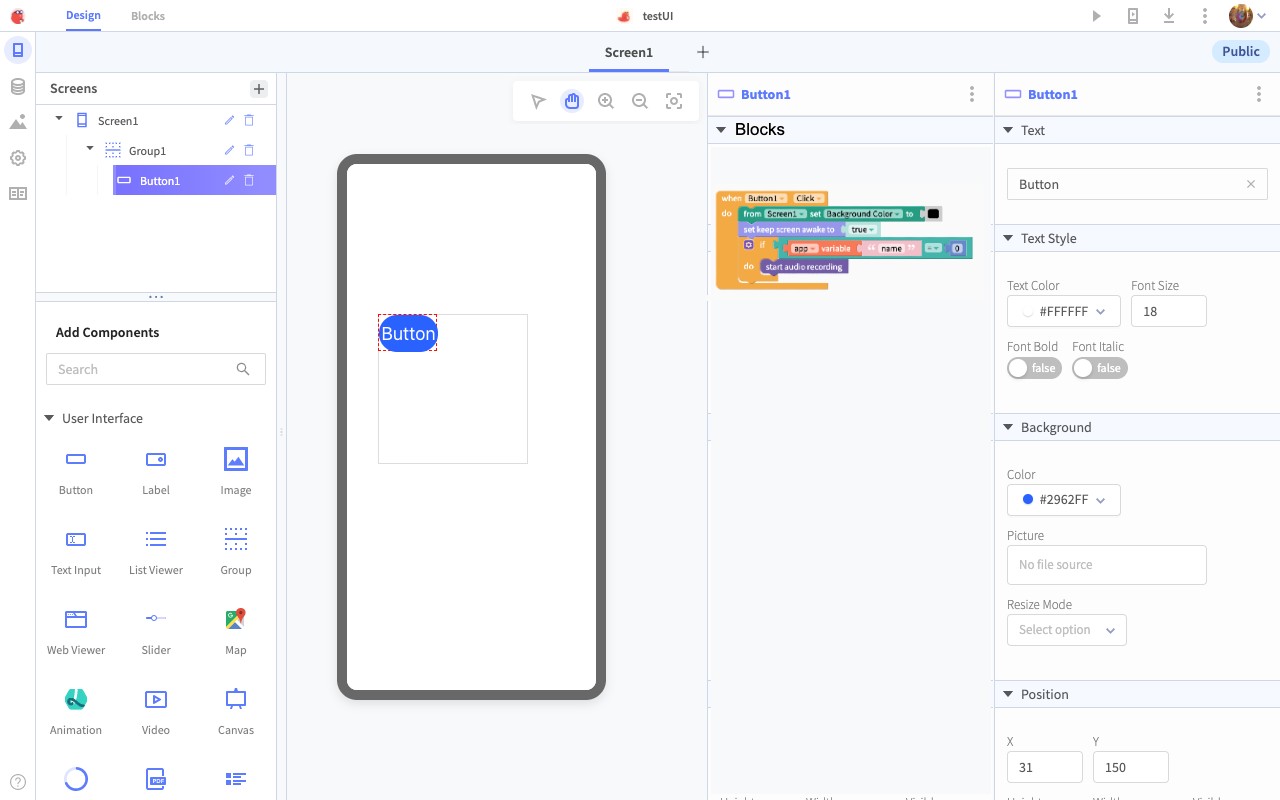Click the component Search field
Viewport: 1280px width, 800px height.
tap(156, 369)
